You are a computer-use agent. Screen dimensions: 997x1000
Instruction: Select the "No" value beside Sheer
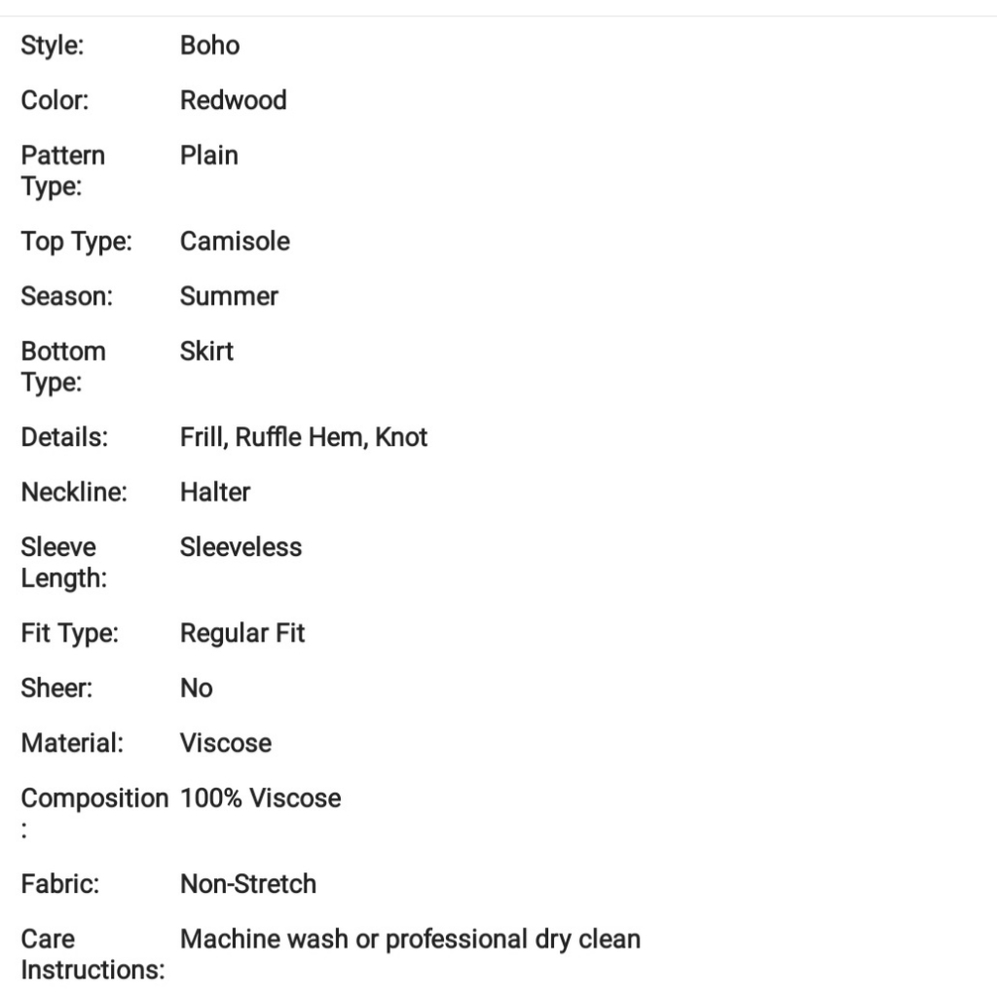196,688
